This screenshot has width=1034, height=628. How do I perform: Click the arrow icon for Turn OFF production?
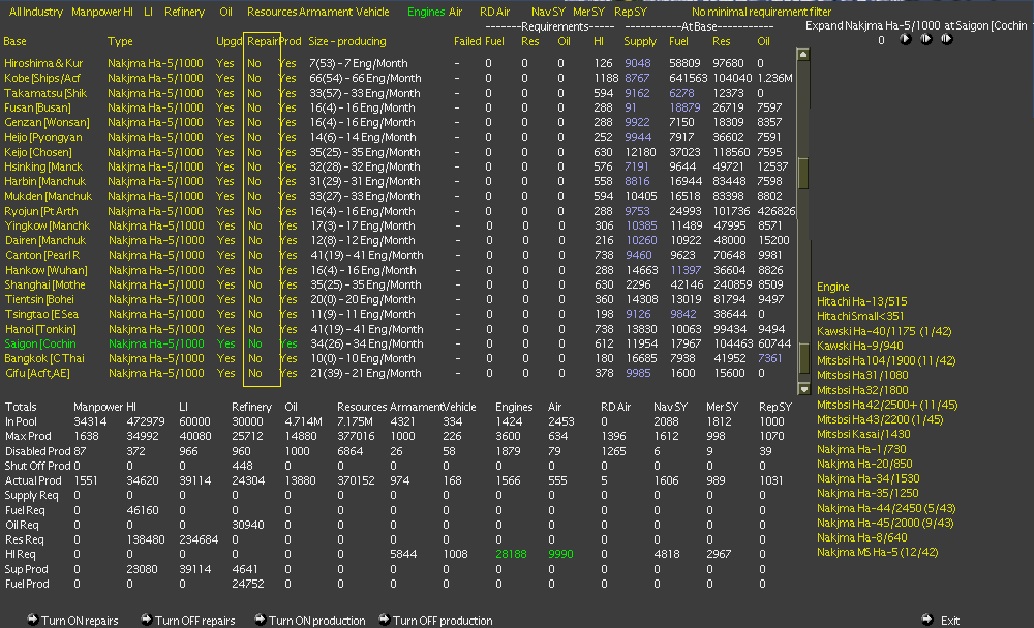coord(384,619)
